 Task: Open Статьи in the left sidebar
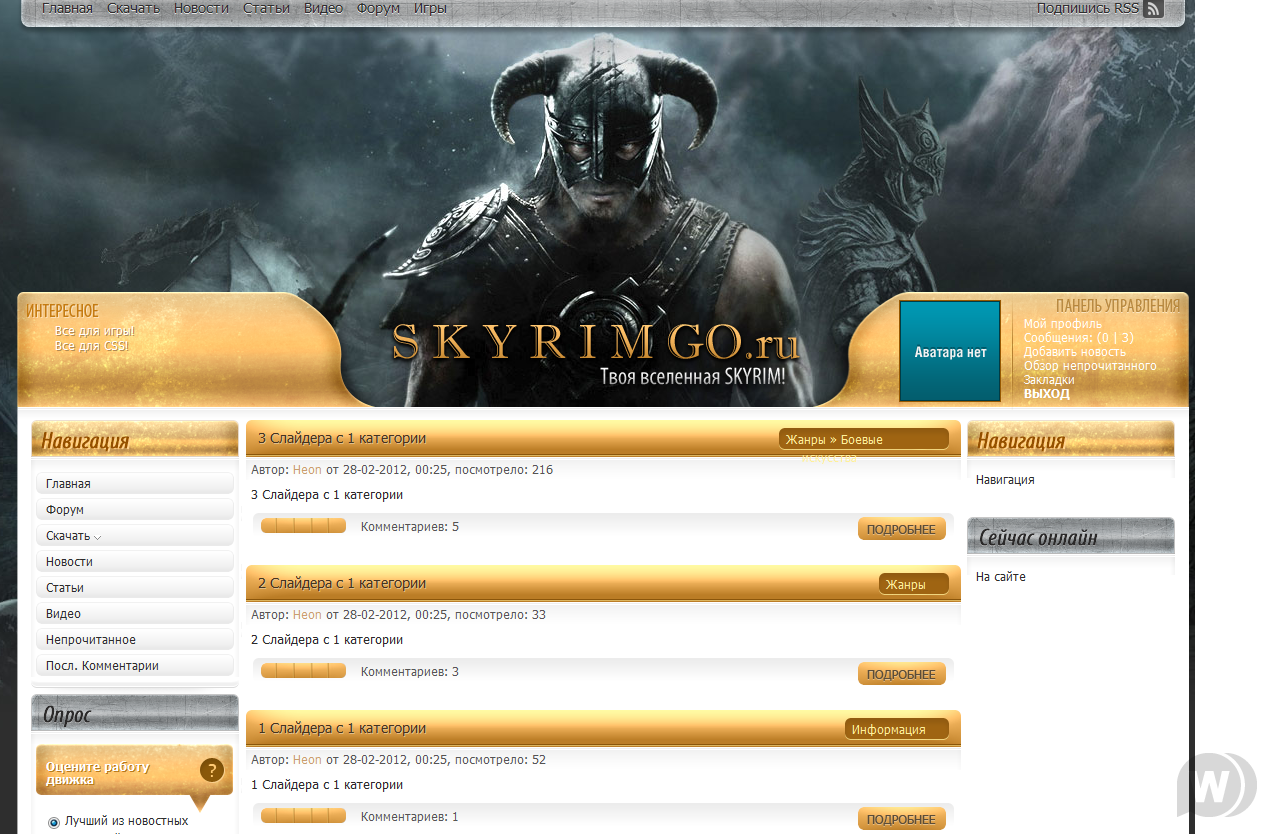[x=135, y=588]
